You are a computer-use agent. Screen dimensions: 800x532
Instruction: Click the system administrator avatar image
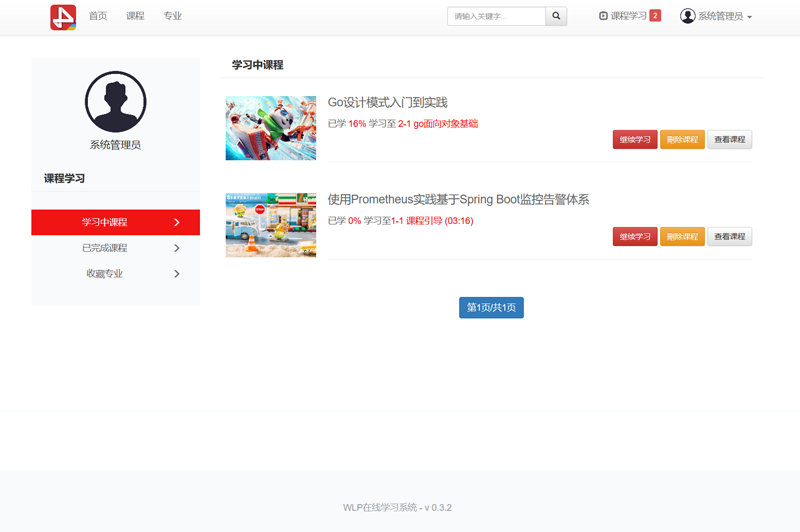click(116, 102)
